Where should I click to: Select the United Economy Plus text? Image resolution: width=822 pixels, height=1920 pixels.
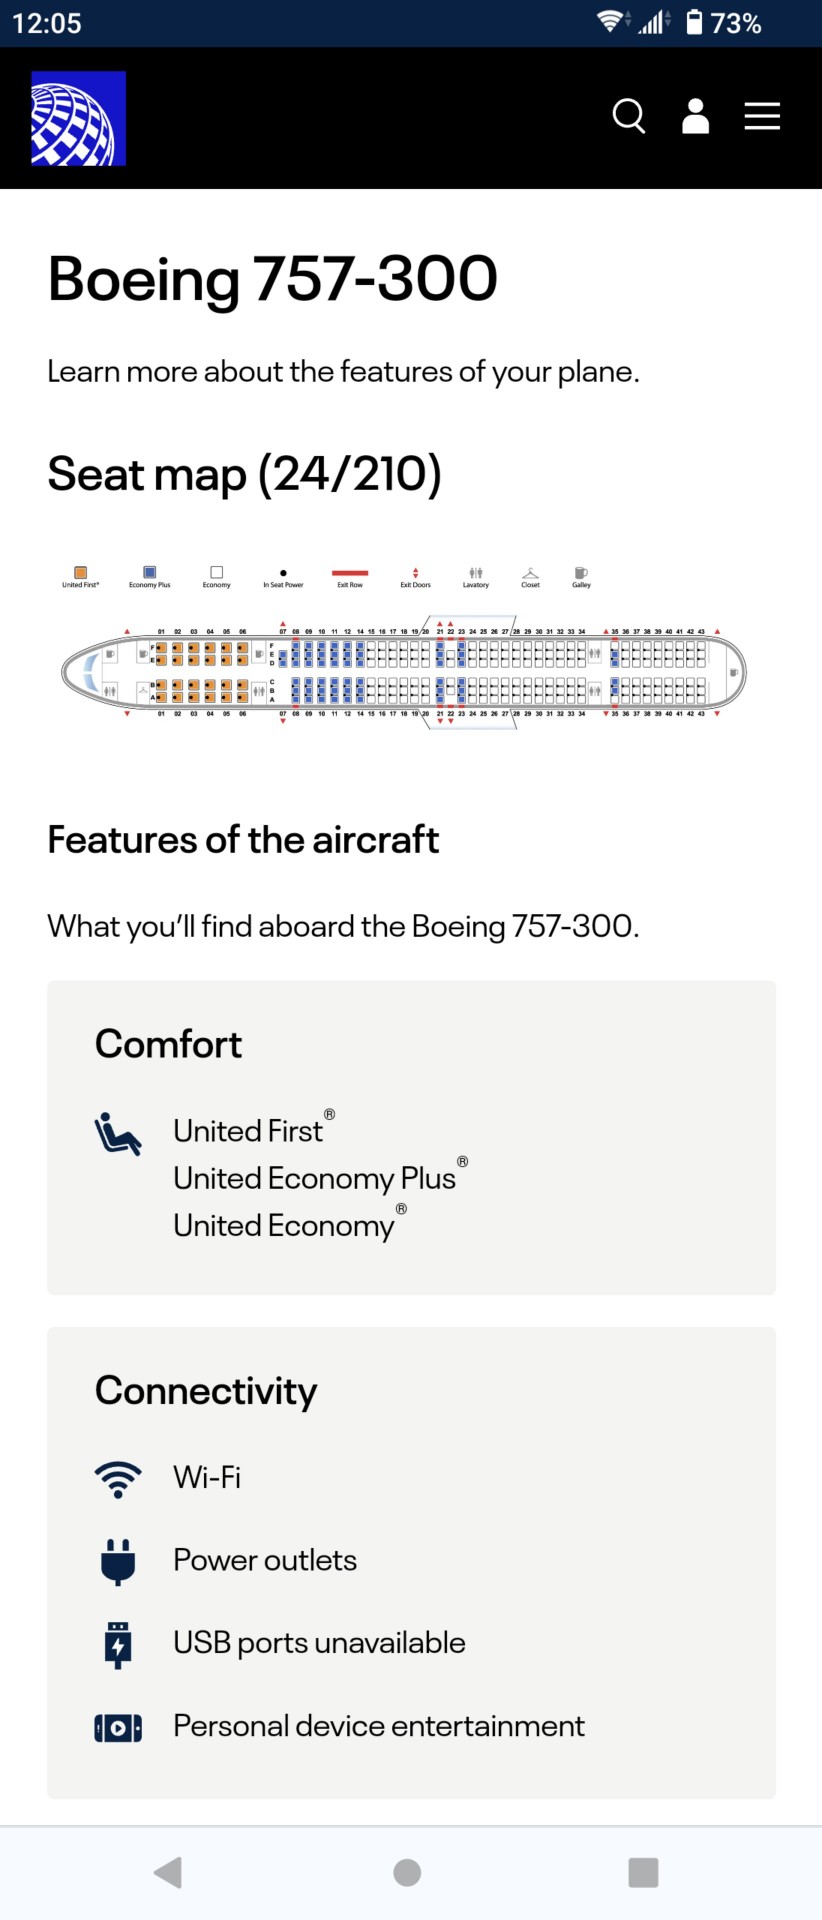click(315, 1178)
